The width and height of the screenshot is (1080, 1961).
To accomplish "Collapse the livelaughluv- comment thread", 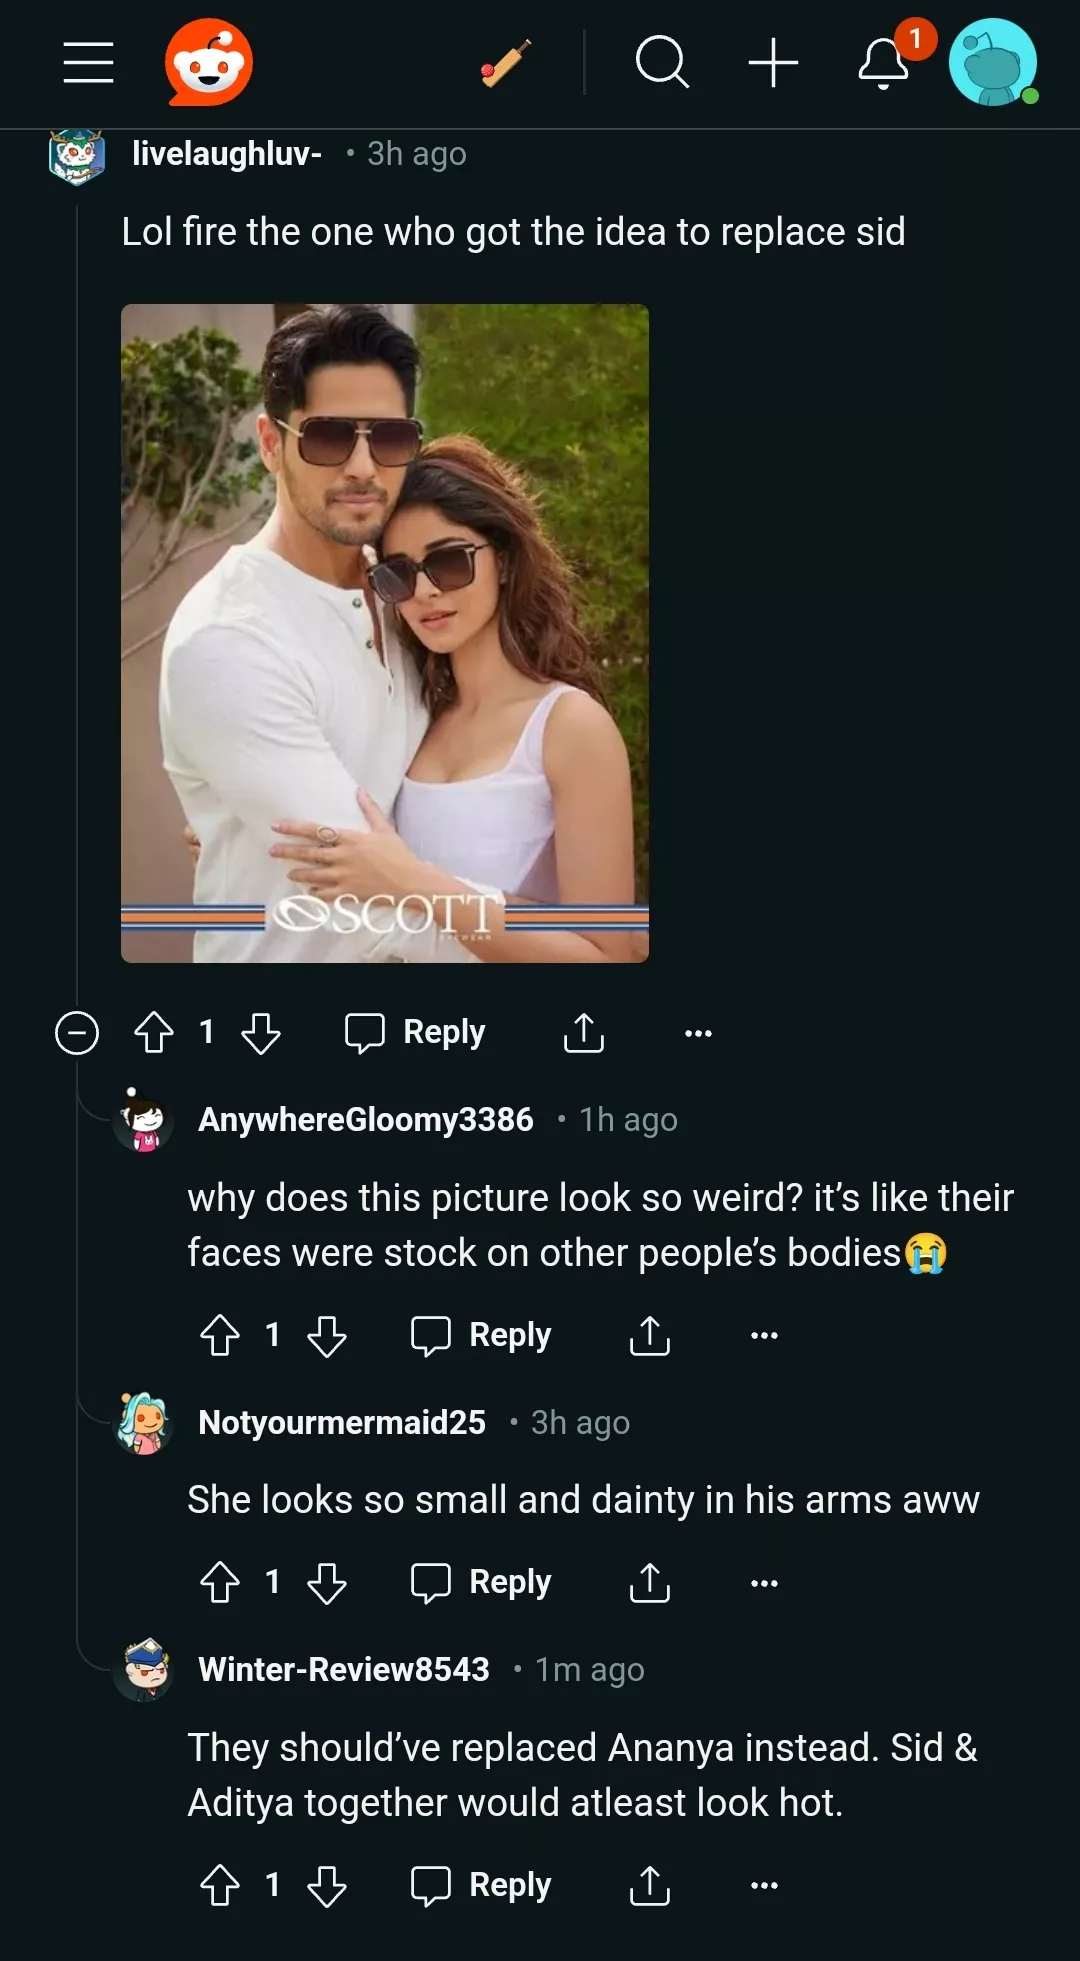I will [x=77, y=1033].
